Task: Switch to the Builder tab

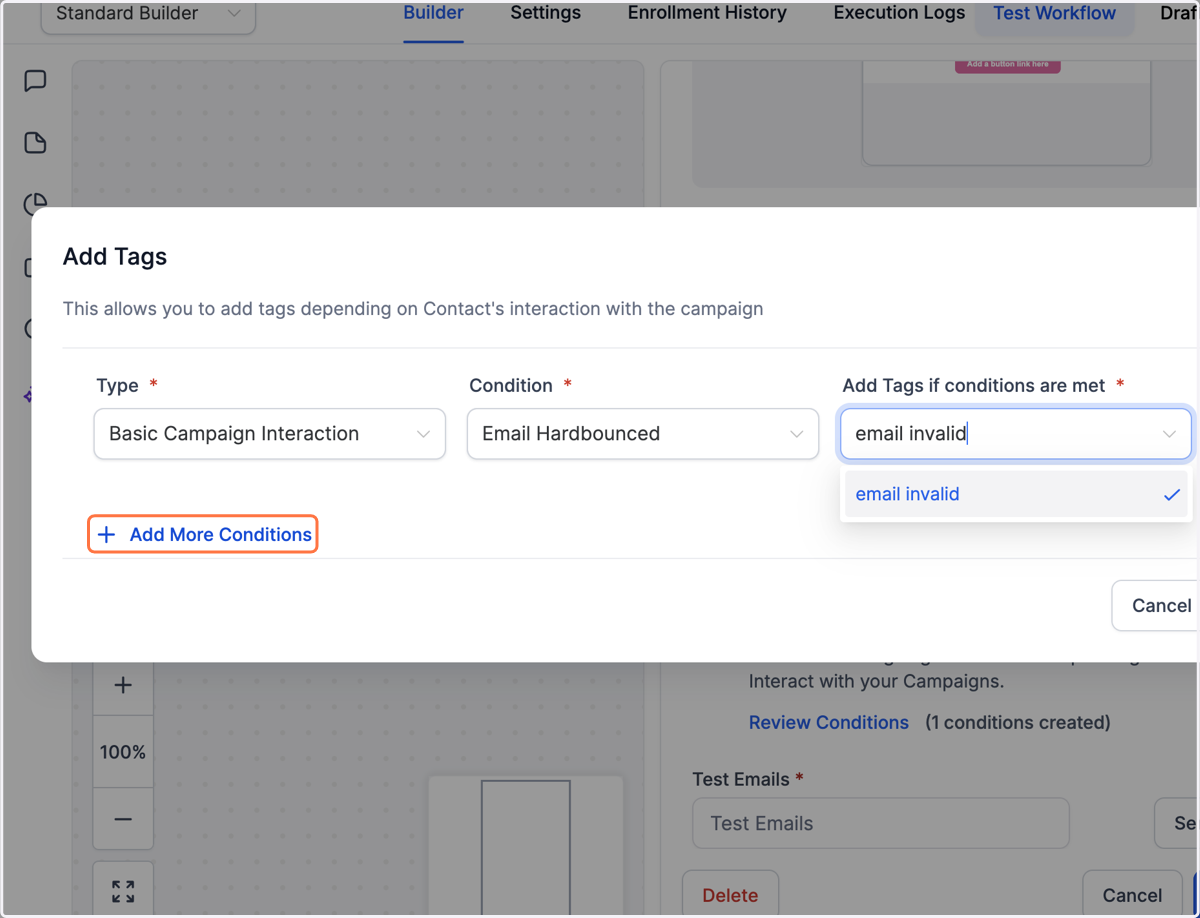Action: coord(433,14)
